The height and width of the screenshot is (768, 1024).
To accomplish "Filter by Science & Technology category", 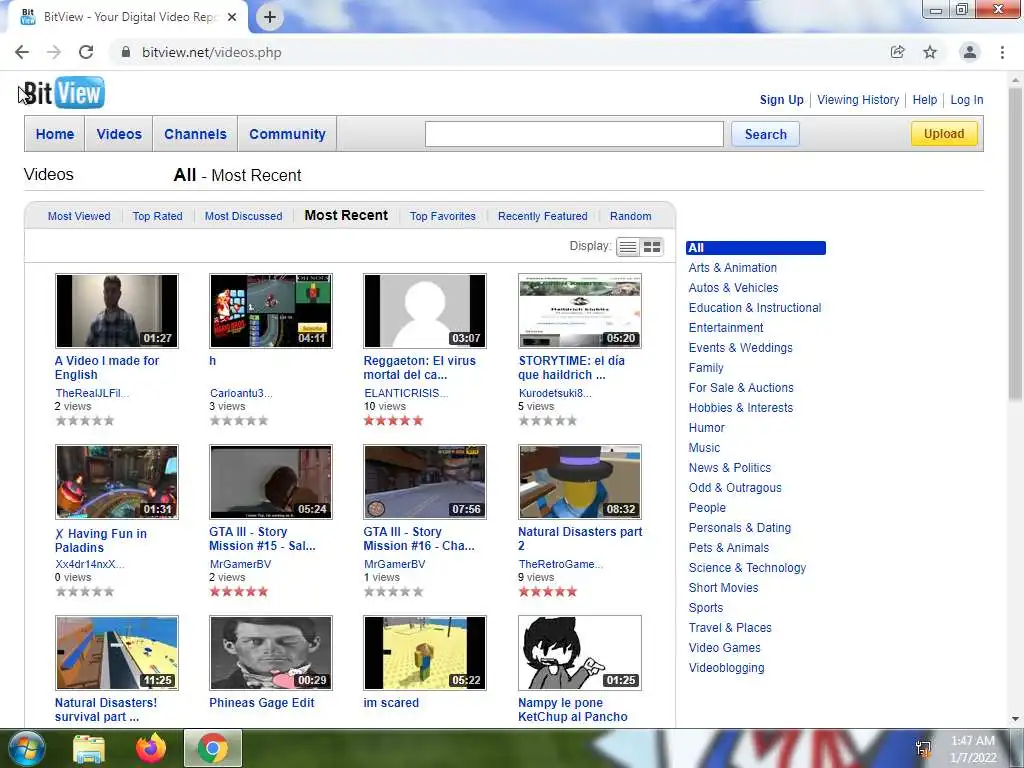I will click(747, 568).
